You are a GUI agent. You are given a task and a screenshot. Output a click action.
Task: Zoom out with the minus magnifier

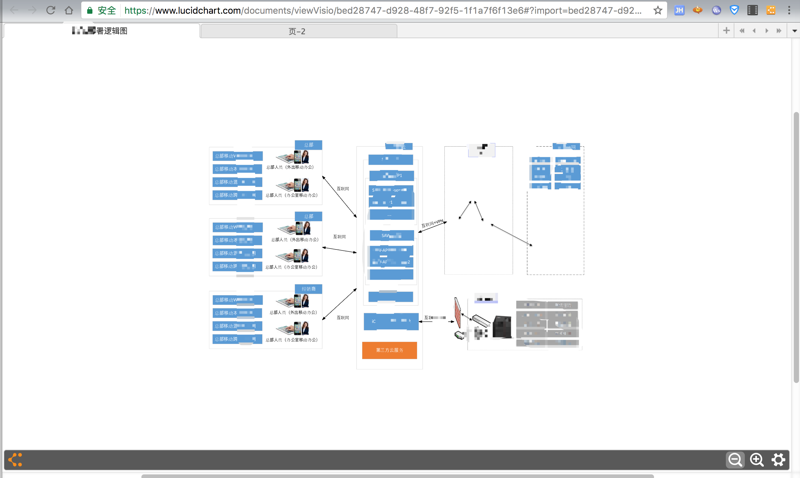[x=735, y=460]
